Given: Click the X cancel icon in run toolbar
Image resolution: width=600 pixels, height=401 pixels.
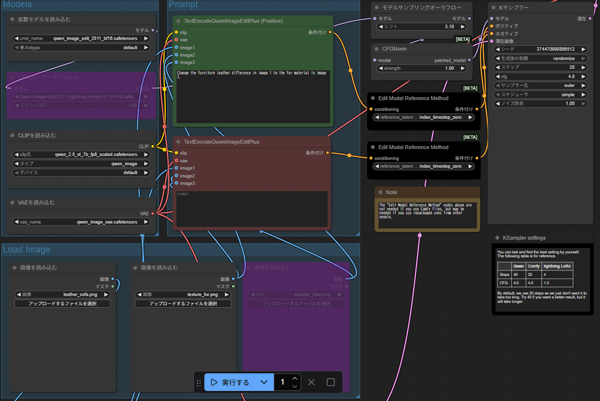Looking at the screenshot, I should click(311, 382).
